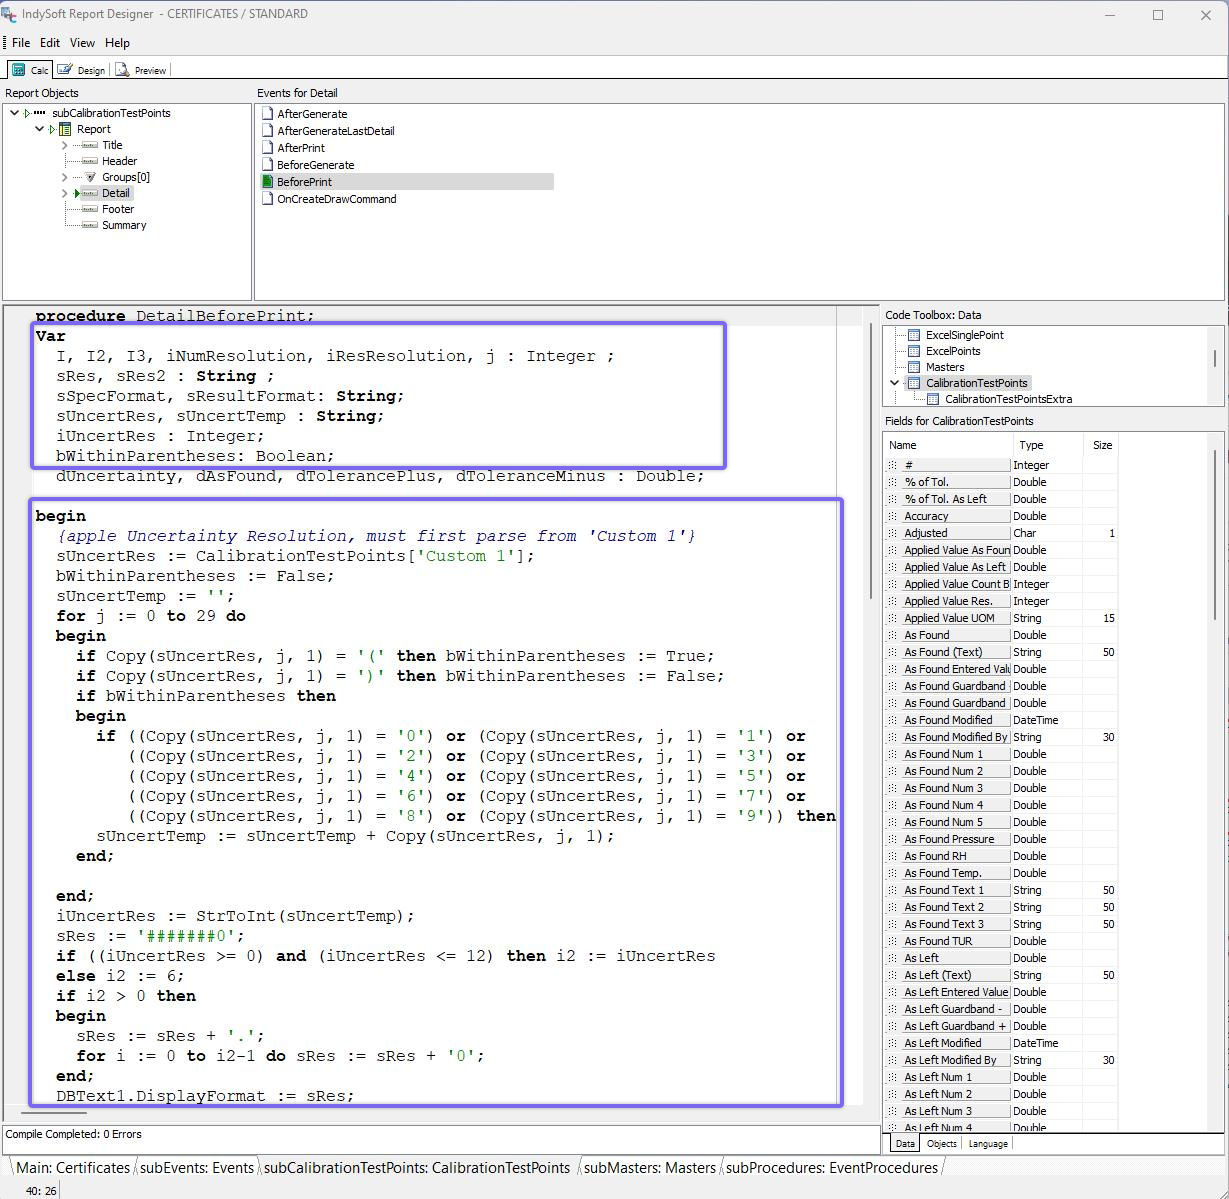Open the View menu

[82, 43]
